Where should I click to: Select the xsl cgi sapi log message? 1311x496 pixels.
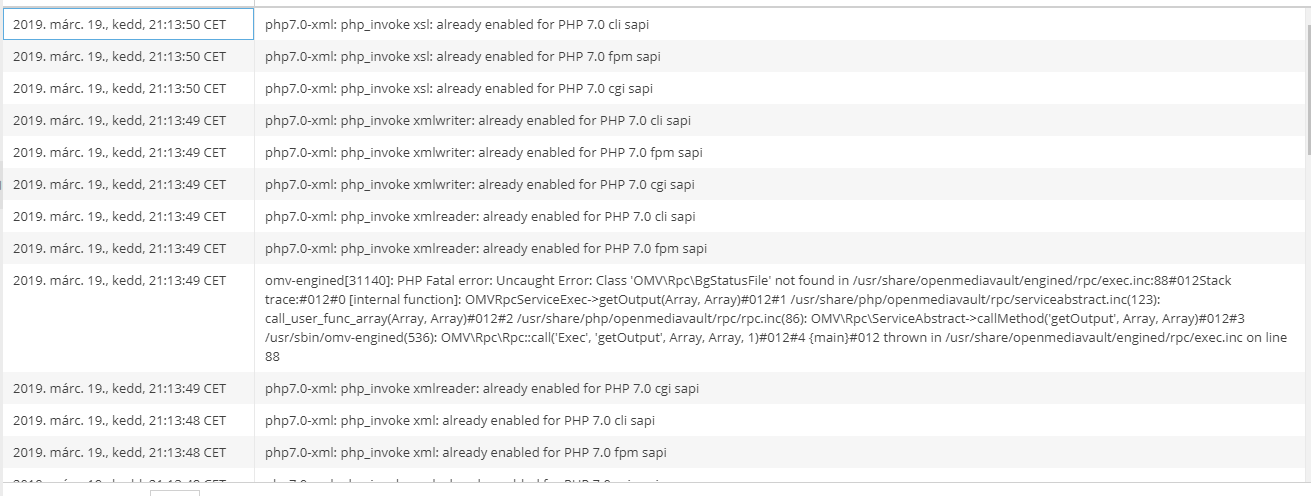click(459, 88)
